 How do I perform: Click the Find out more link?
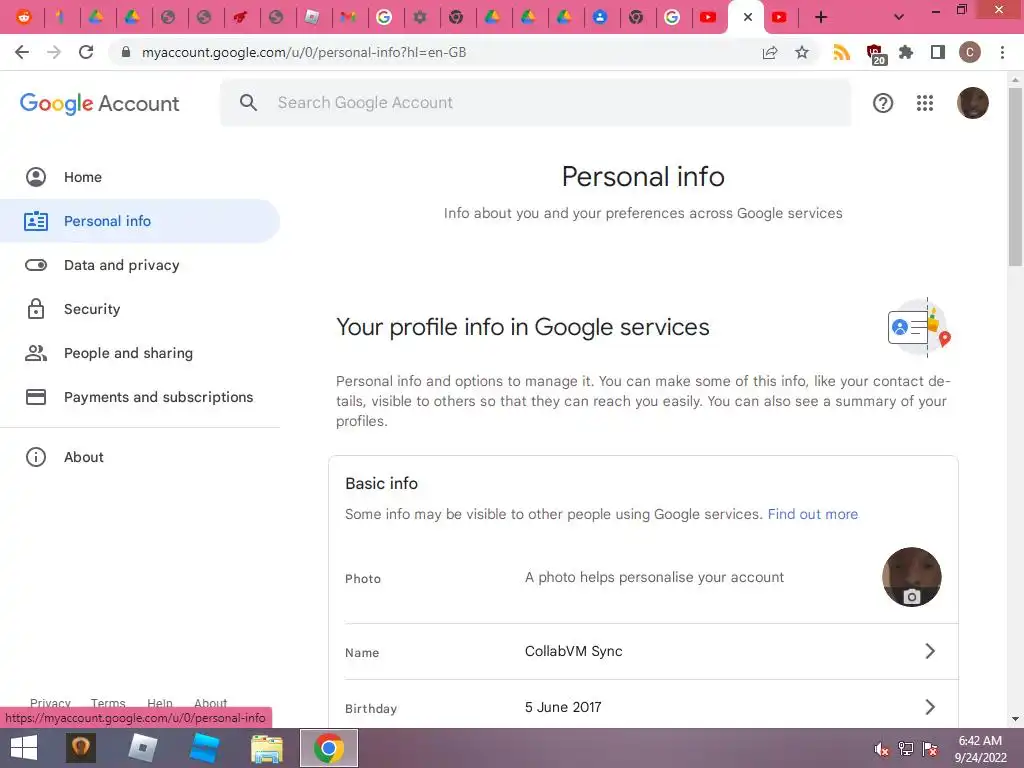click(812, 514)
